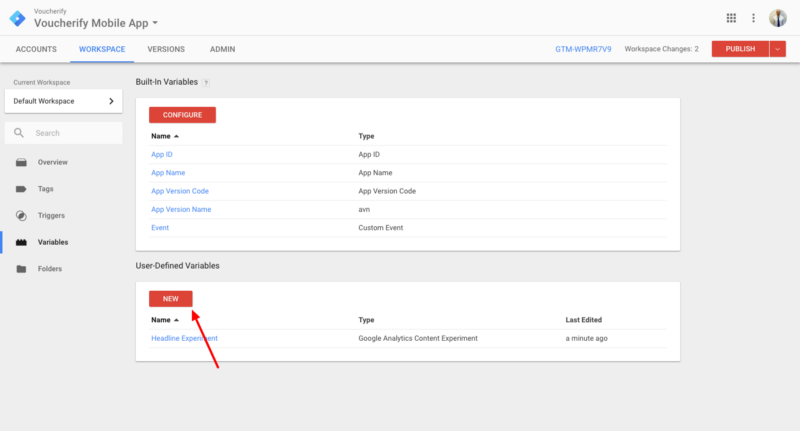Viewport: 800px width, 431px height.
Task: Select Variables in the sidebar
Action: (x=53, y=242)
